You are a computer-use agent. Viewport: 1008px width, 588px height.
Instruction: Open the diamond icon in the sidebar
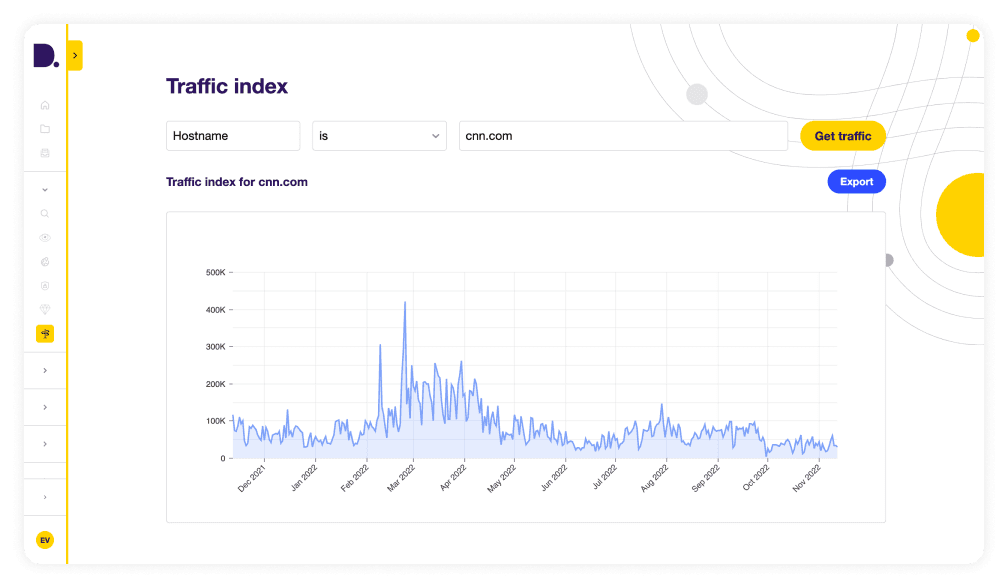pos(45,309)
